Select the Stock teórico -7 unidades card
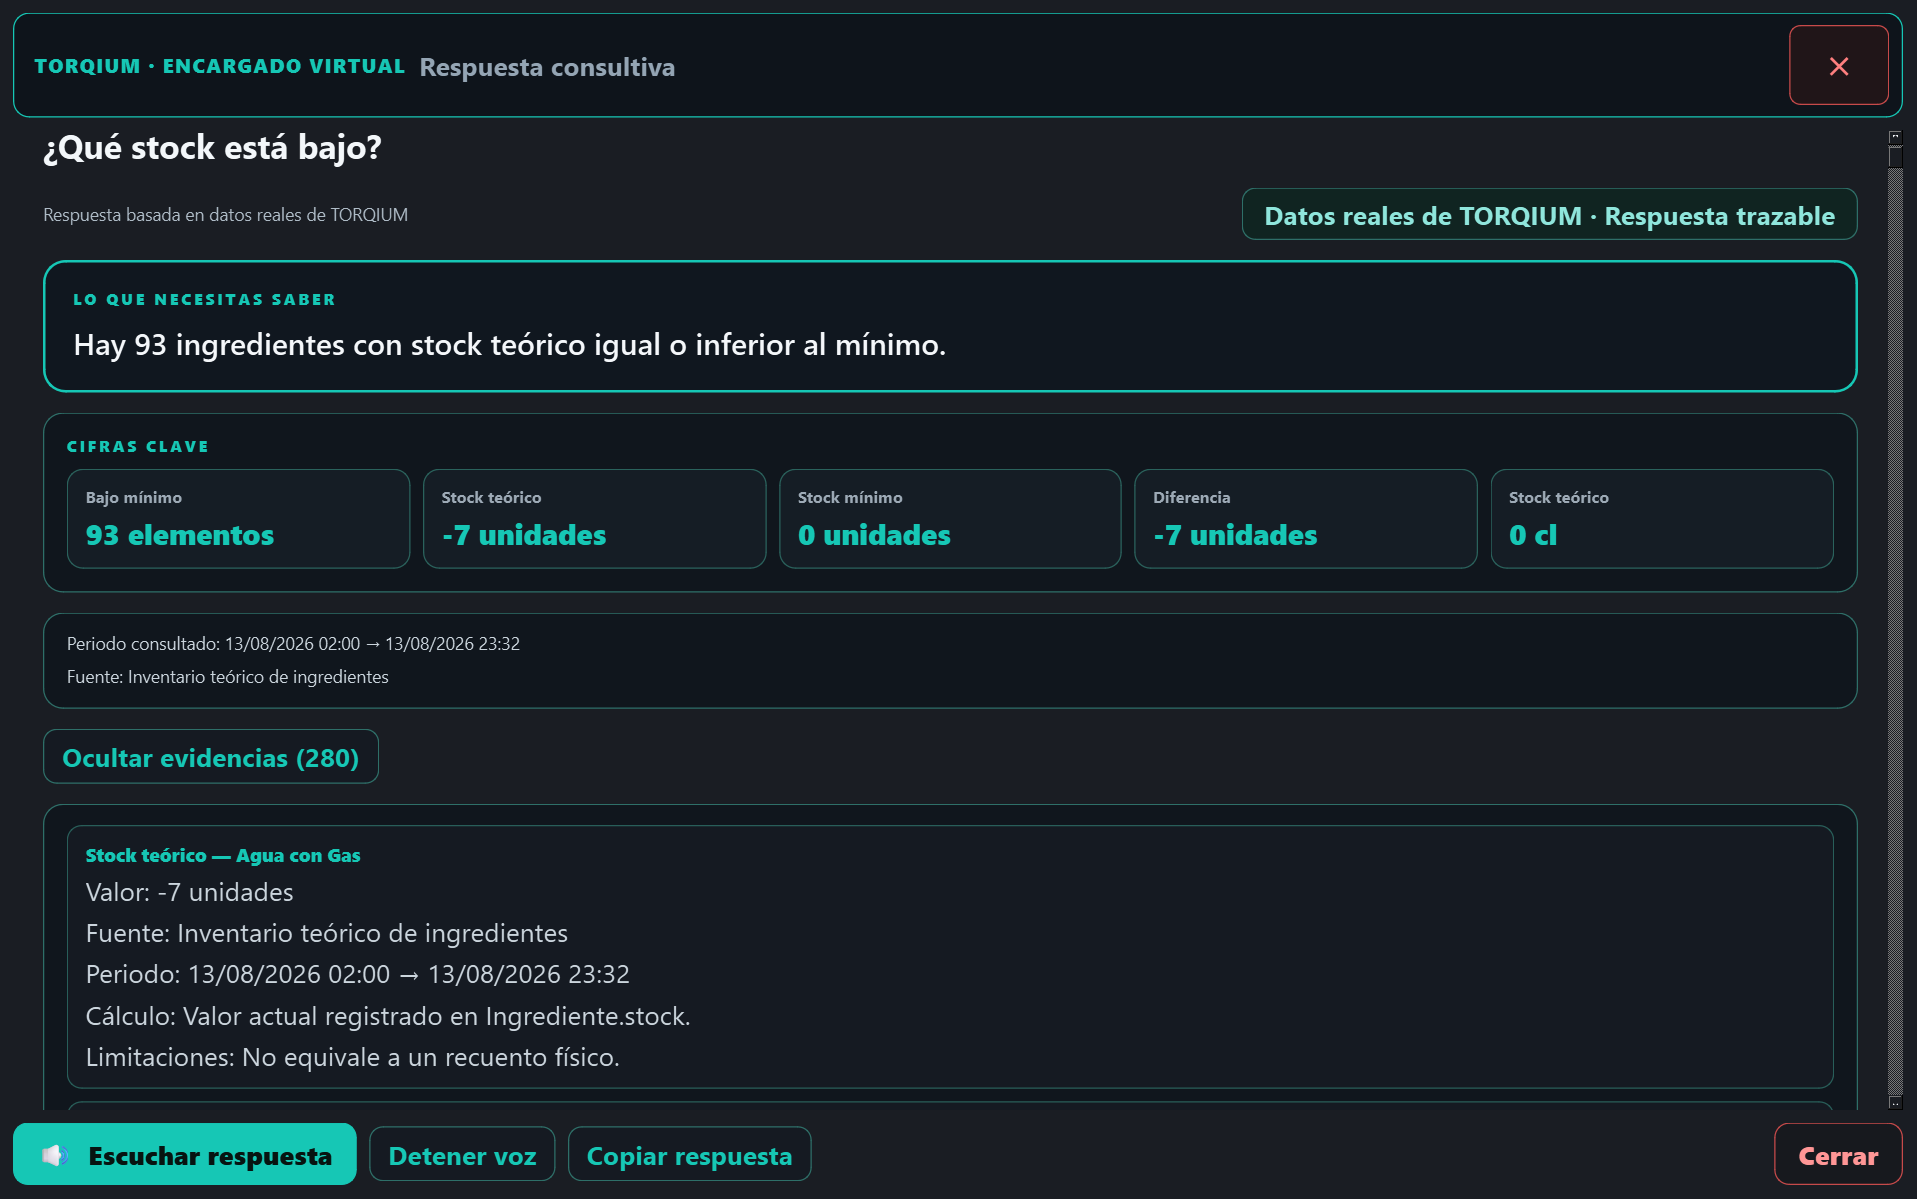The image size is (1917, 1199). coord(595,519)
